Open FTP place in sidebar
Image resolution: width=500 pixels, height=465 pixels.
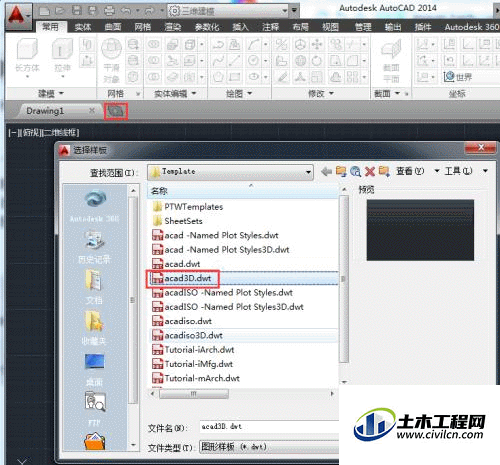[x=95, y=409]
